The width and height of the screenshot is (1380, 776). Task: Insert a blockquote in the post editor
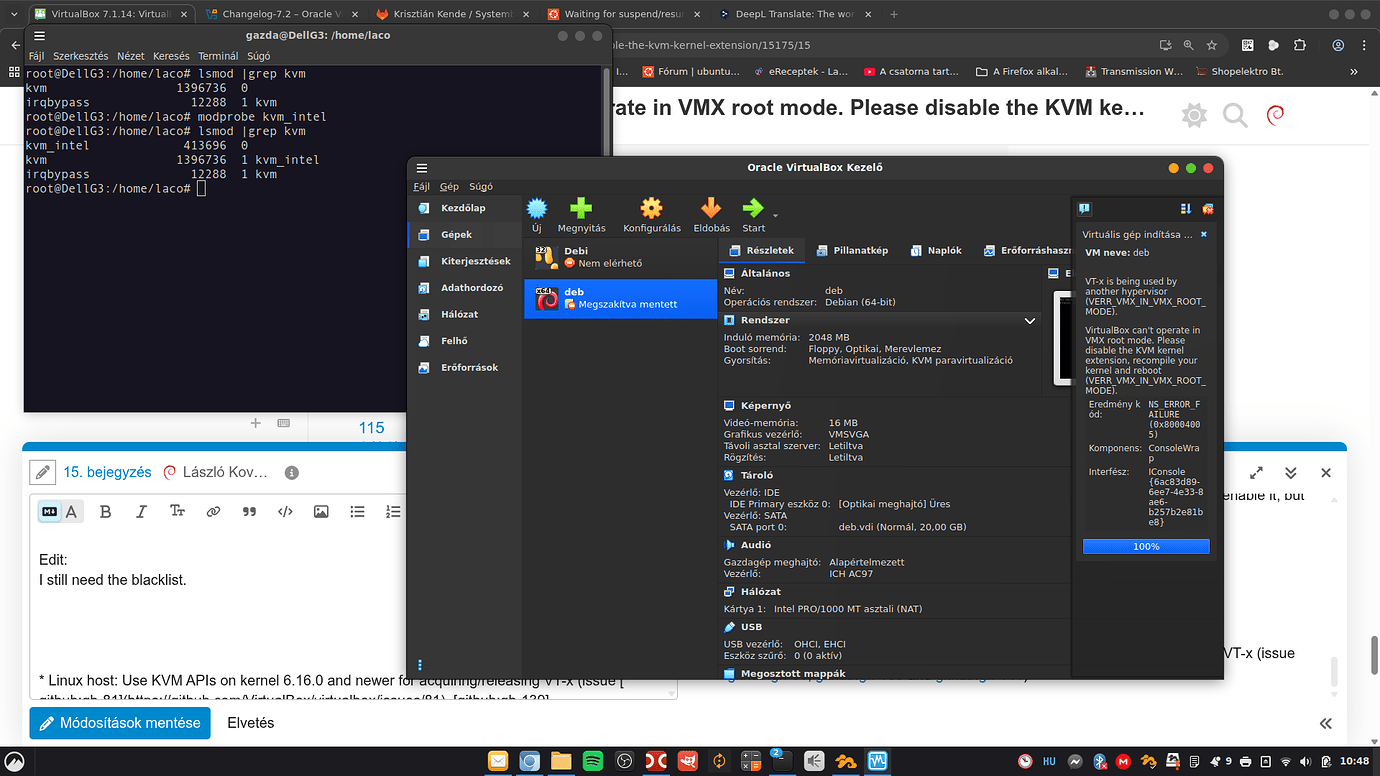pyautogui.click(x=249, y=511)
